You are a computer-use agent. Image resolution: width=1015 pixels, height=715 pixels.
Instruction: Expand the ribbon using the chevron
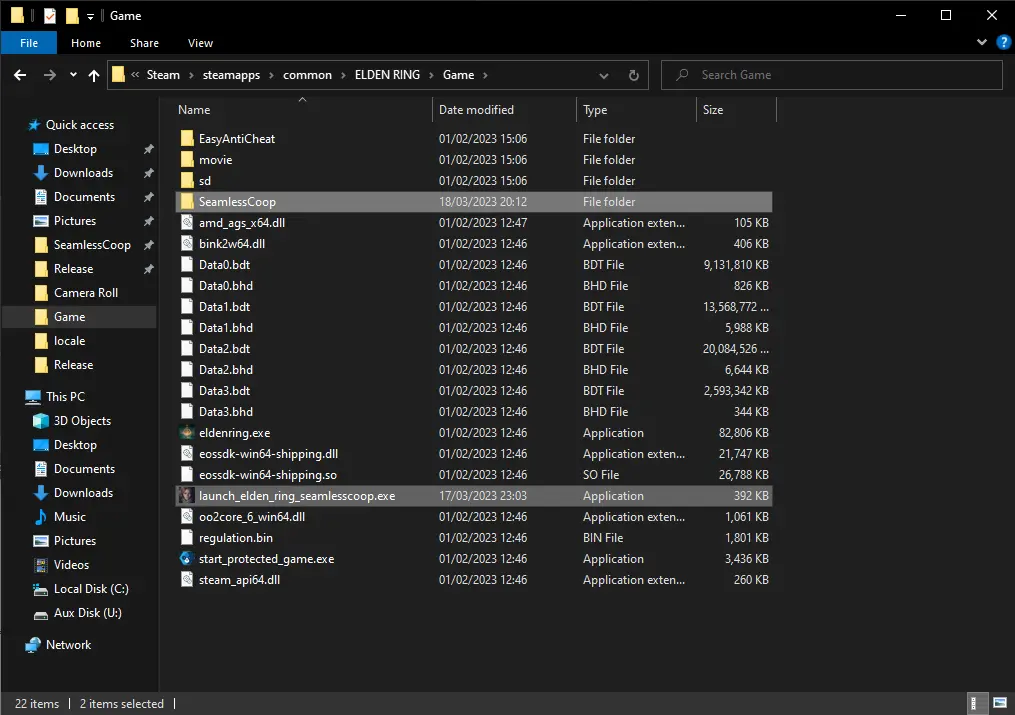point(981,43)
